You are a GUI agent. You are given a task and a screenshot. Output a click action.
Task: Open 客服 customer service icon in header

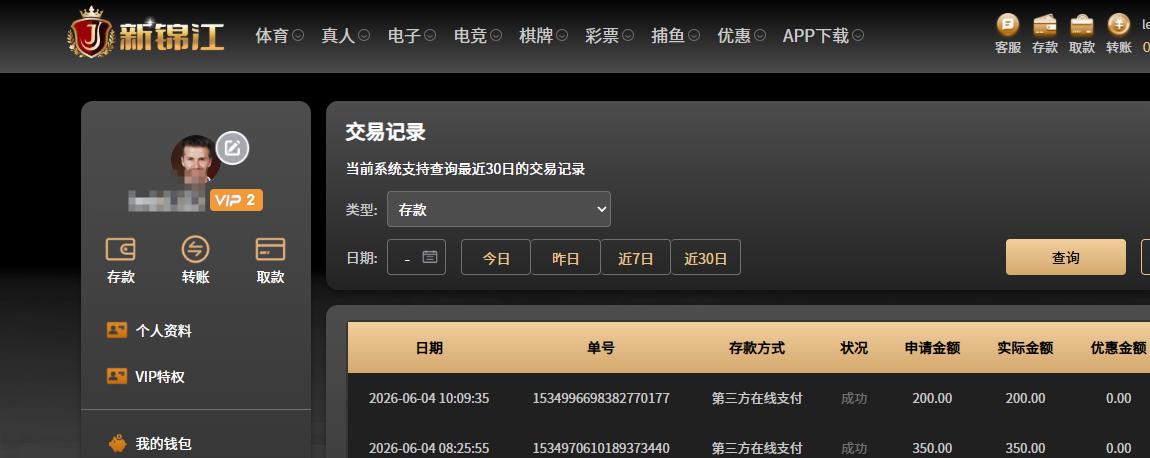tap(1008, 25)
